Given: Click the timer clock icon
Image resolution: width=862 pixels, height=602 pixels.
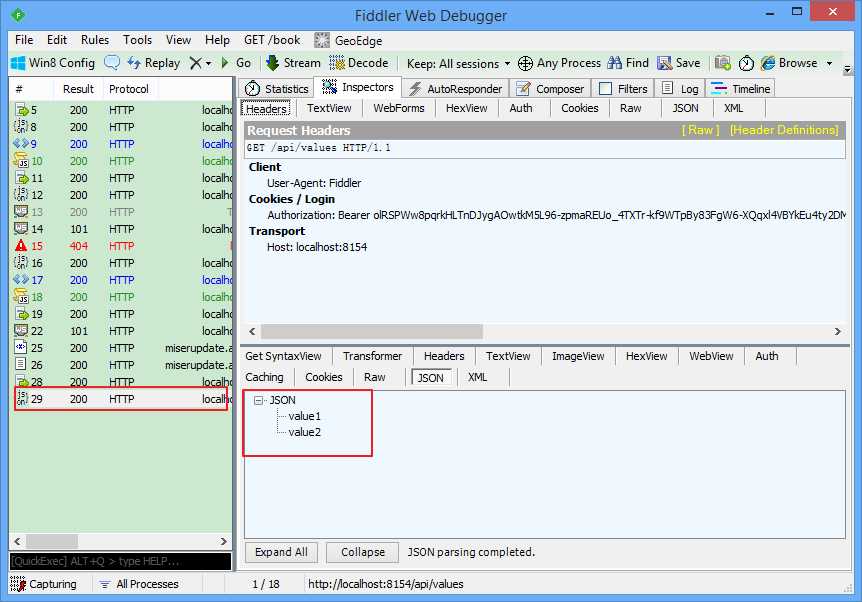Looking at the screenshot, I should tap(746, 63).
